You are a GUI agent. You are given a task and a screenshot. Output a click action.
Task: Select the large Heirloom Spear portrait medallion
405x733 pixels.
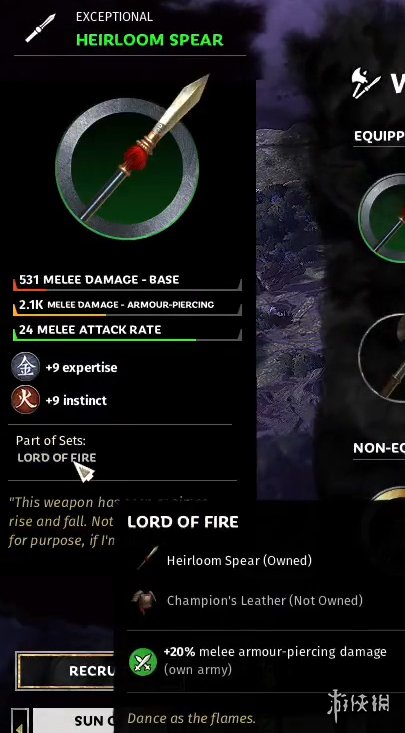[127, 168]
